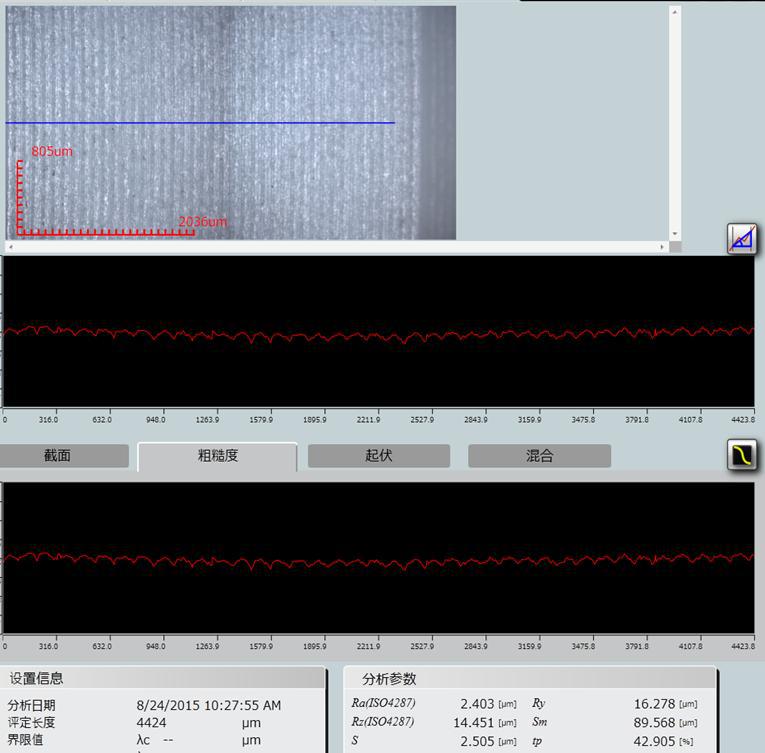Click the 评定长度 value 4424
The height and width of the screenshot is (753, 765).
coord(152,722)
